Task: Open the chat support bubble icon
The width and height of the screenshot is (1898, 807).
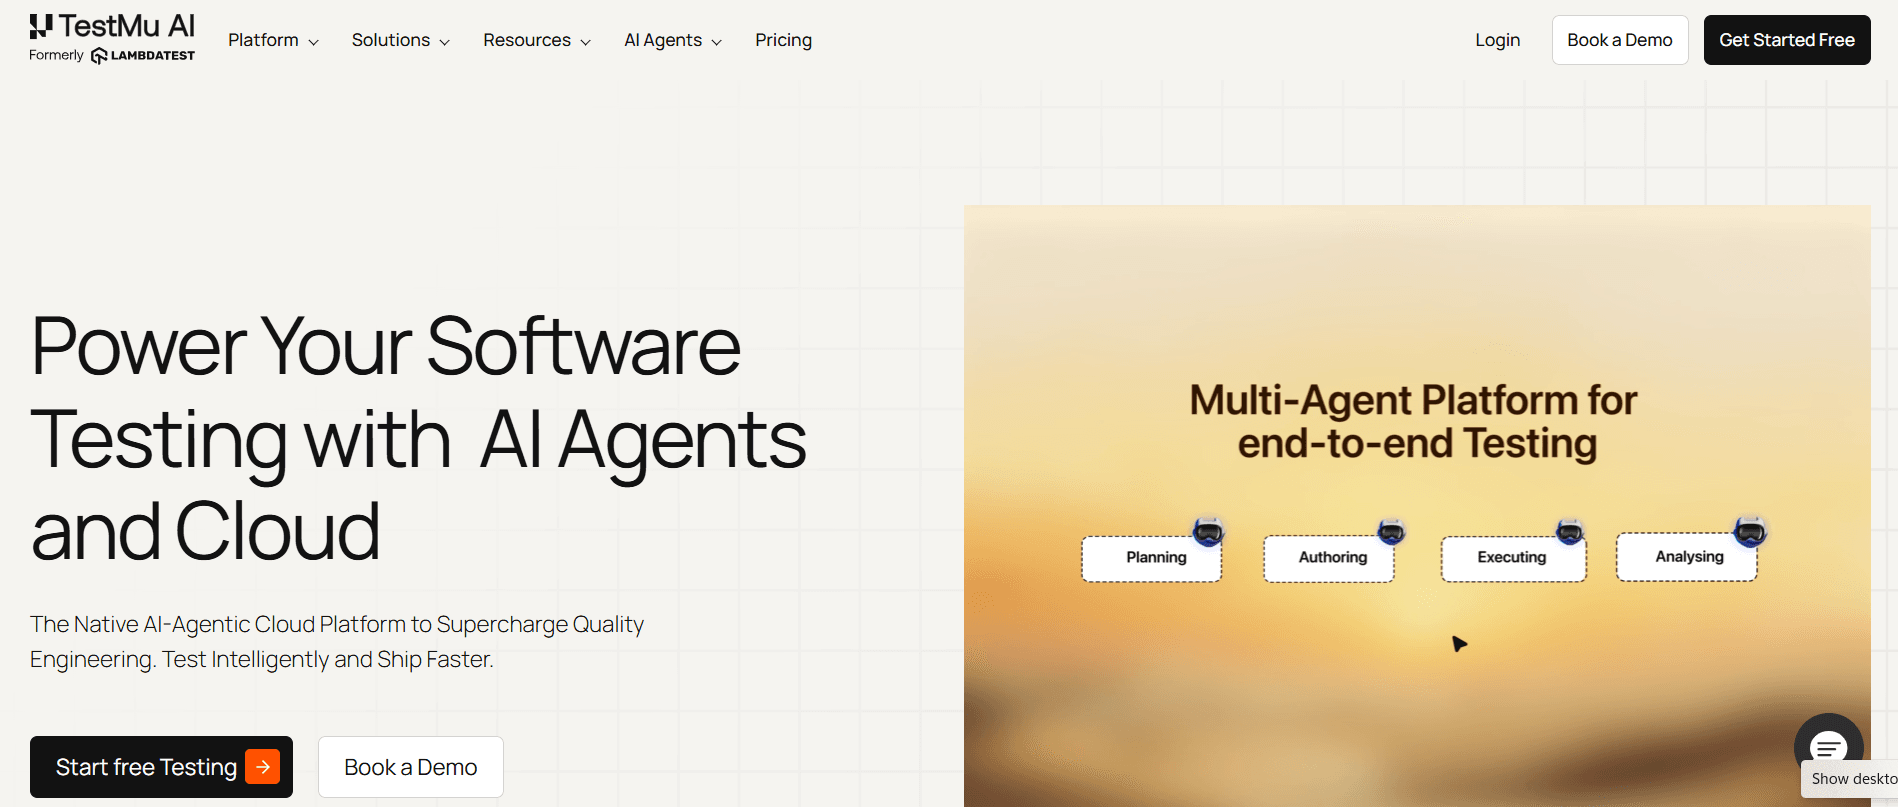Action: [x=1828, y=743]
